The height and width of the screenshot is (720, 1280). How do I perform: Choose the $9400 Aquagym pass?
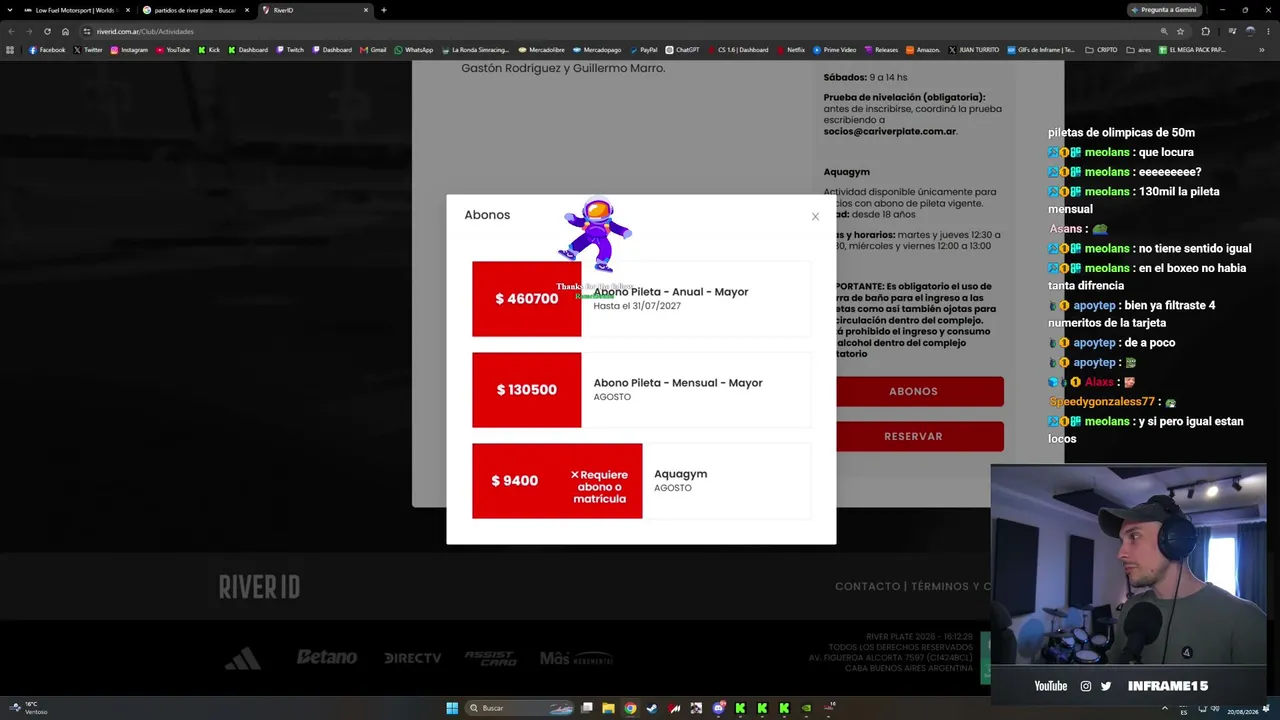tap(641, 481)
